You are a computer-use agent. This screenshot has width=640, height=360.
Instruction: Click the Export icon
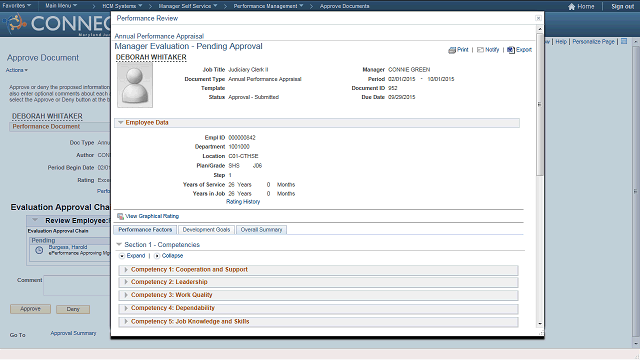click(x=511, y=50)
